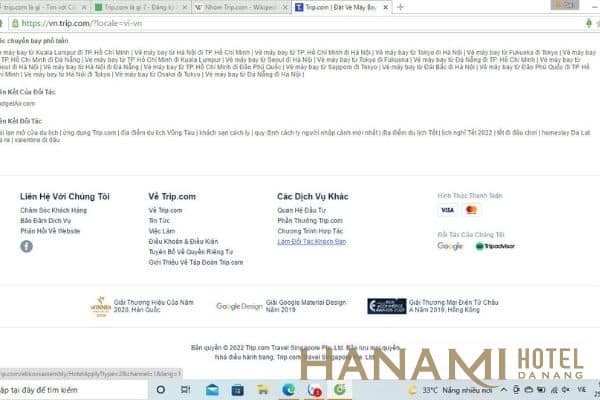Click the Asia e-commerce award badge
This screenshot has height=400, width=600.
pyautogui.click(x=387, y=306)
